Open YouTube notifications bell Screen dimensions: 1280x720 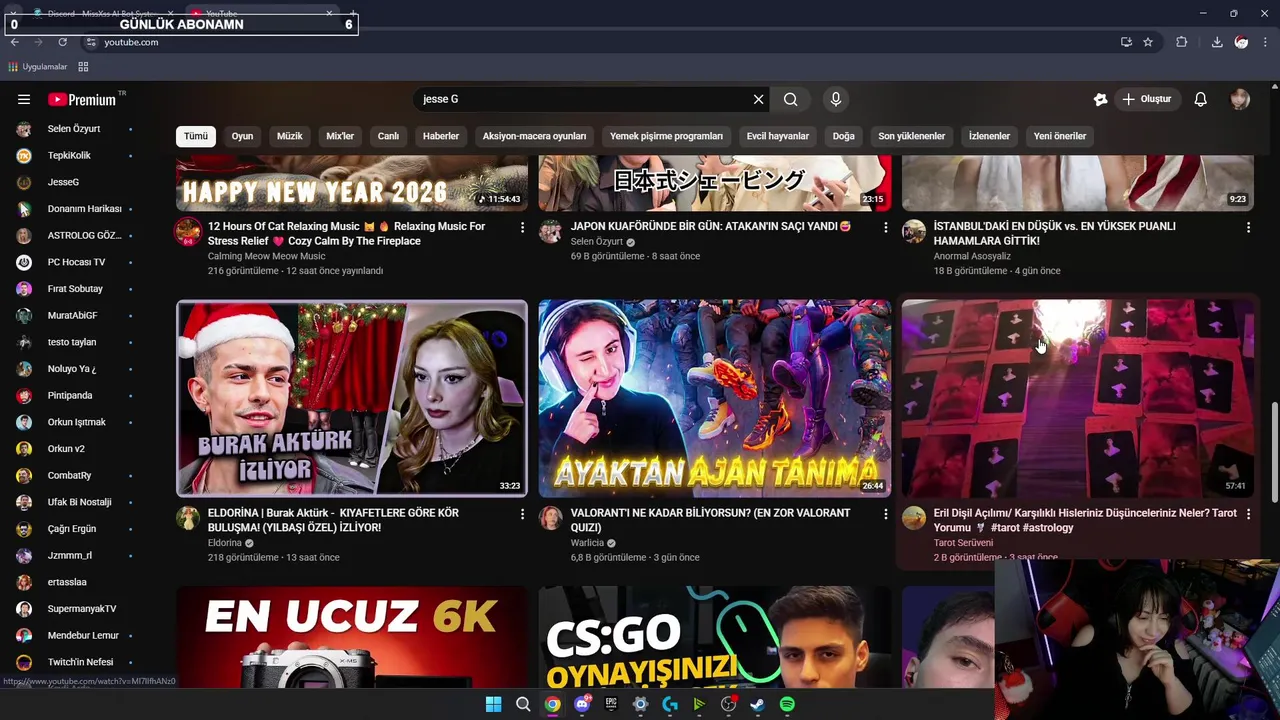1200,99
